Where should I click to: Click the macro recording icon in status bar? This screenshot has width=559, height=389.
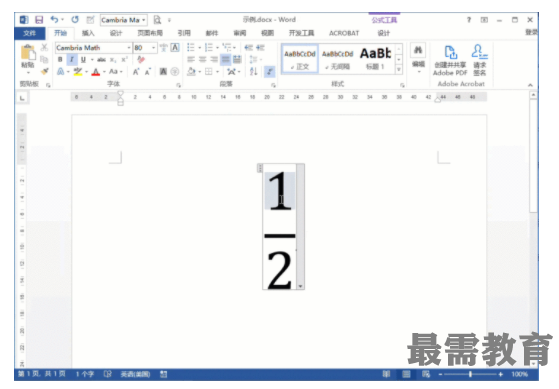tap(164, 374)
